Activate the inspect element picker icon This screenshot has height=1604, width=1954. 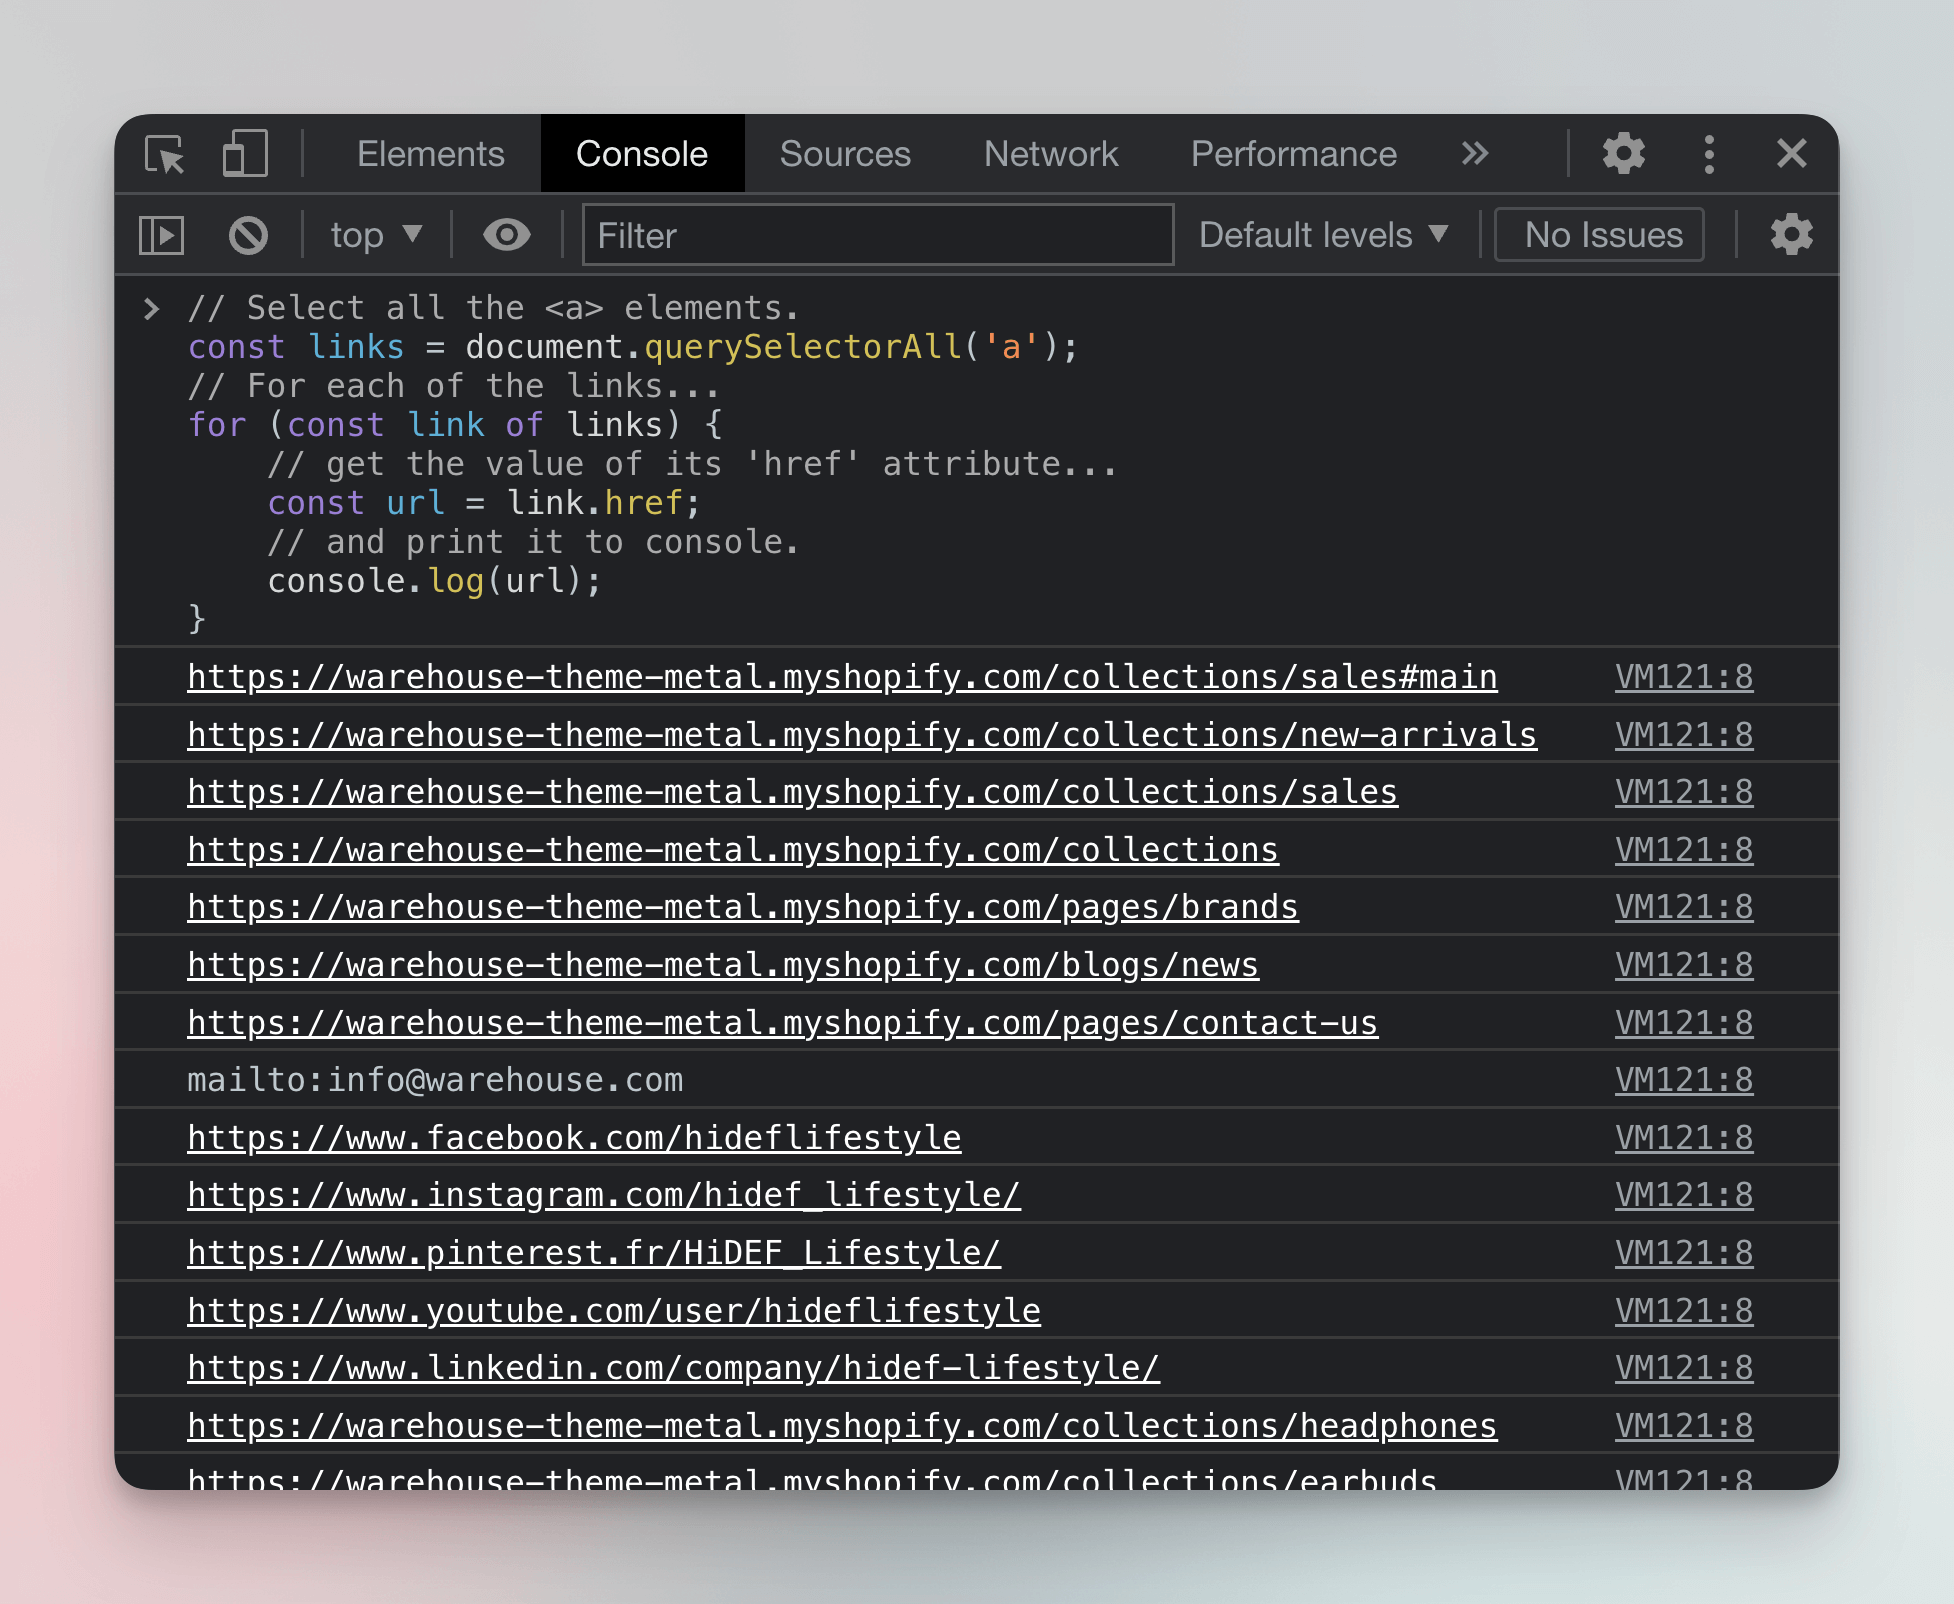click(165, 154)
